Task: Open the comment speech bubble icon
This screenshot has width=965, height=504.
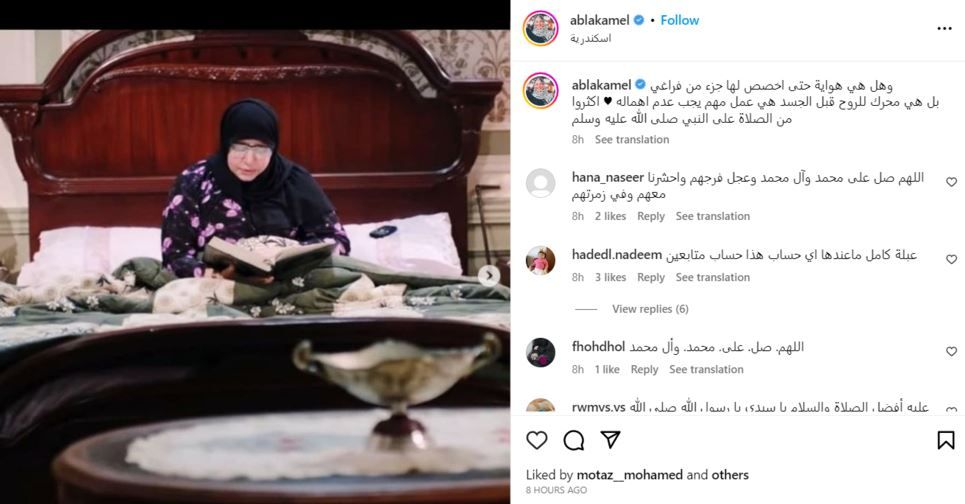Action: 574,440
